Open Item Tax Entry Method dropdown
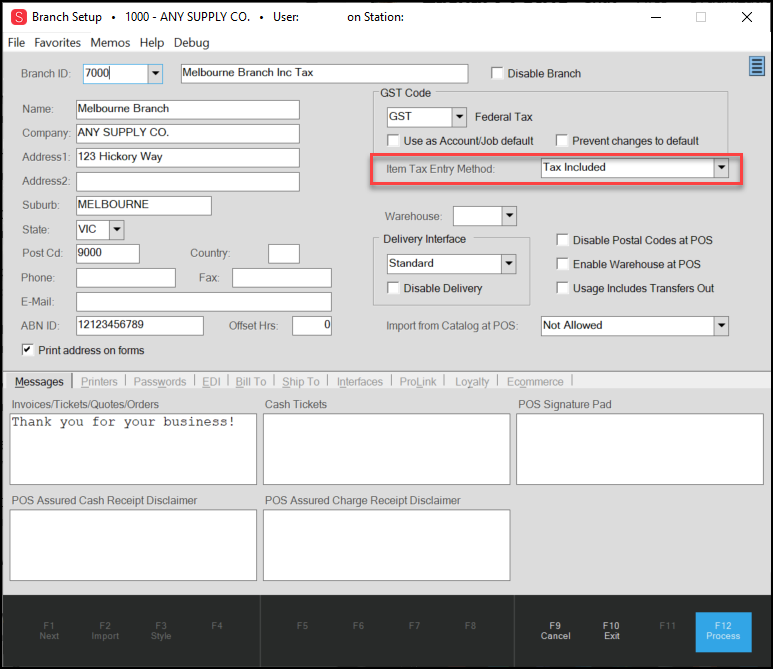 [x=721, y=168]
